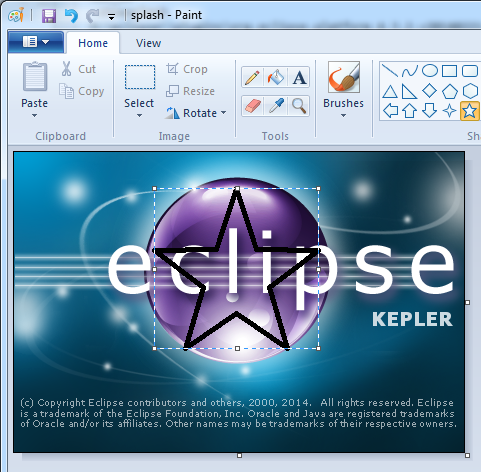
Task: Click the canvas right-edge resize handle
Action: pos(467,302)
